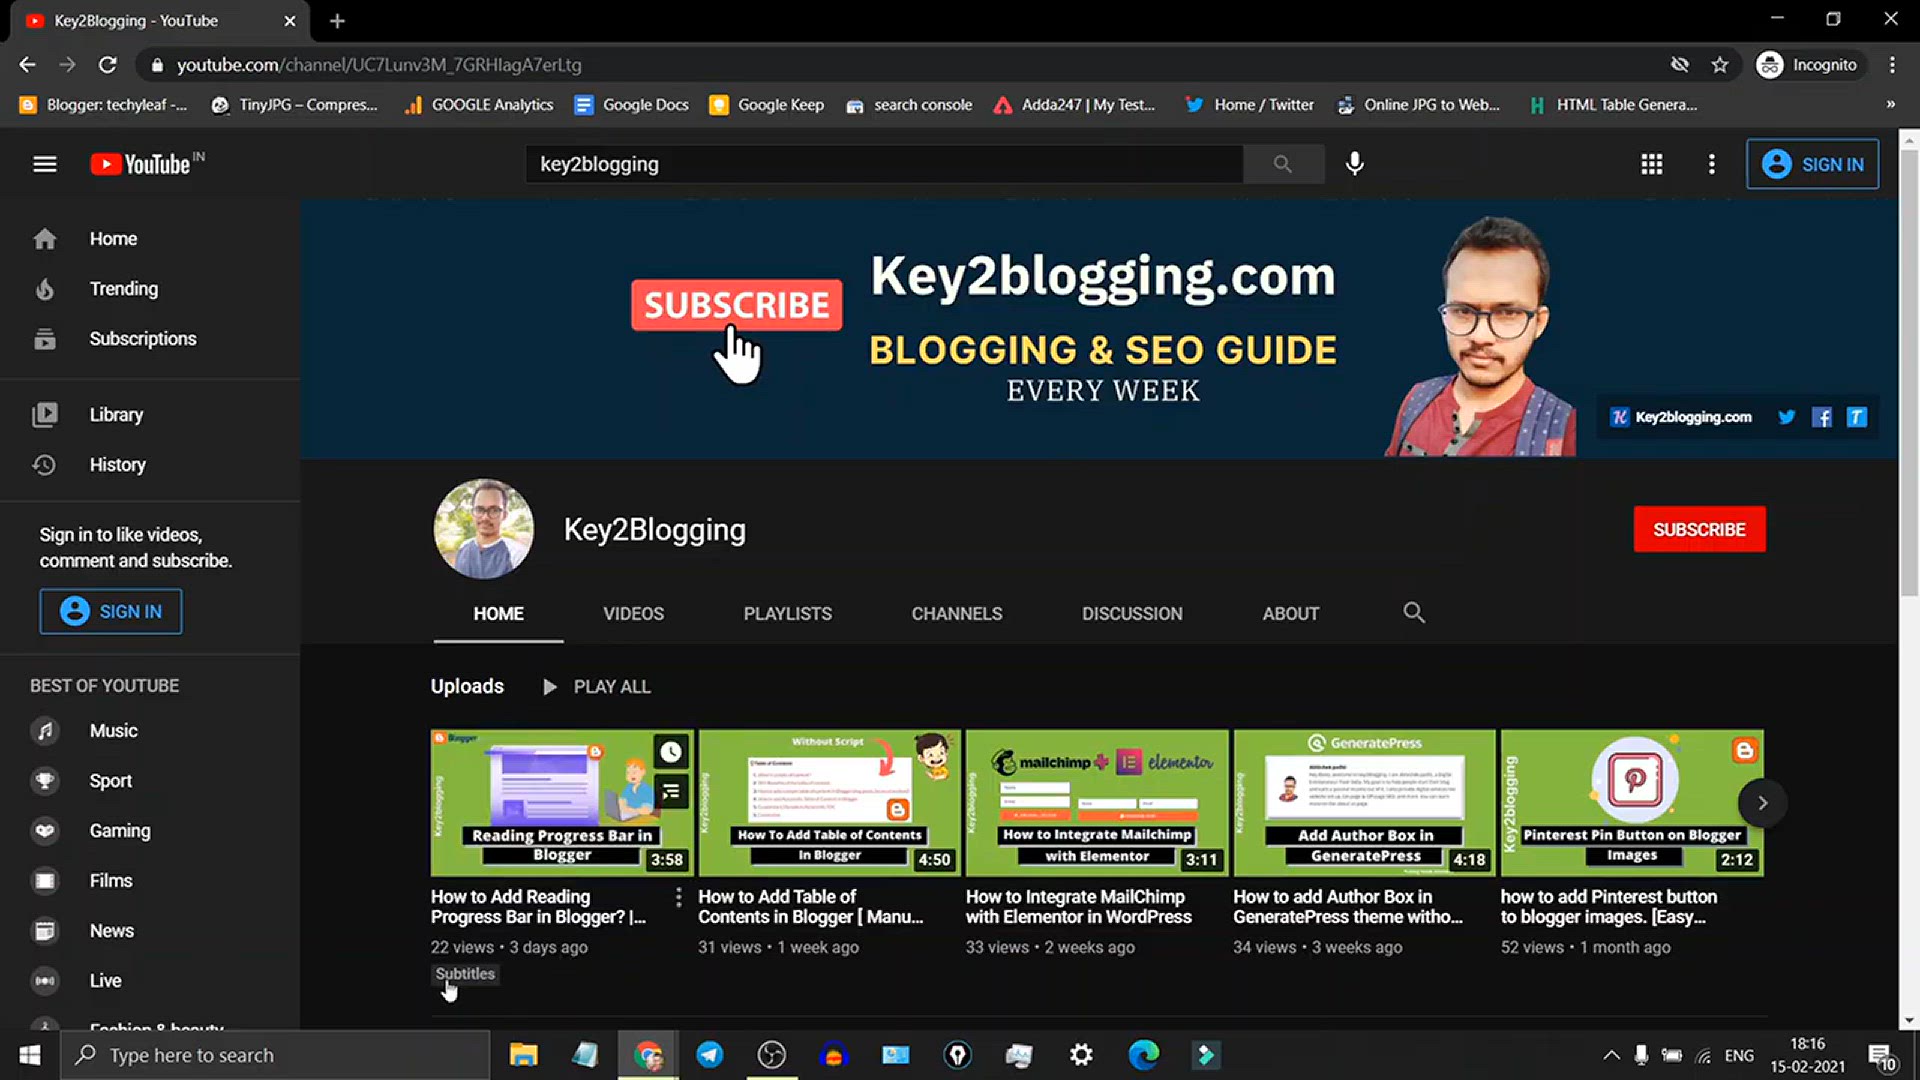This screenshot has height=1080, width=1920.
Task: Open Settings gear in taskbar
Action: tap(1081, 1055)
